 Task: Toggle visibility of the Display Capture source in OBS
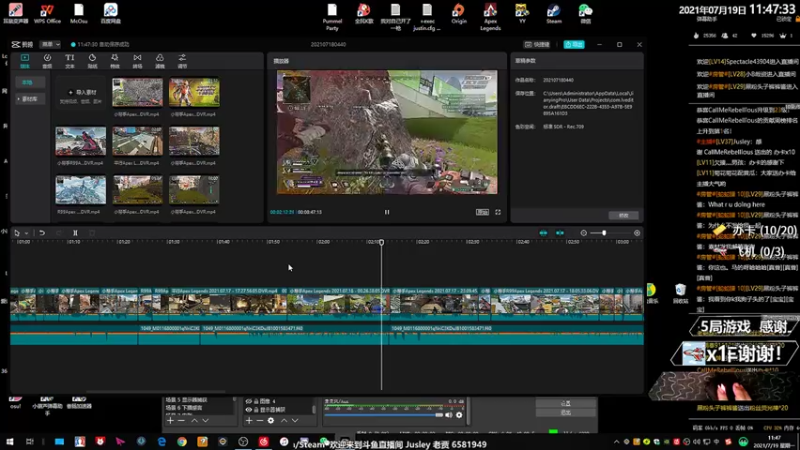pos(248,410)
